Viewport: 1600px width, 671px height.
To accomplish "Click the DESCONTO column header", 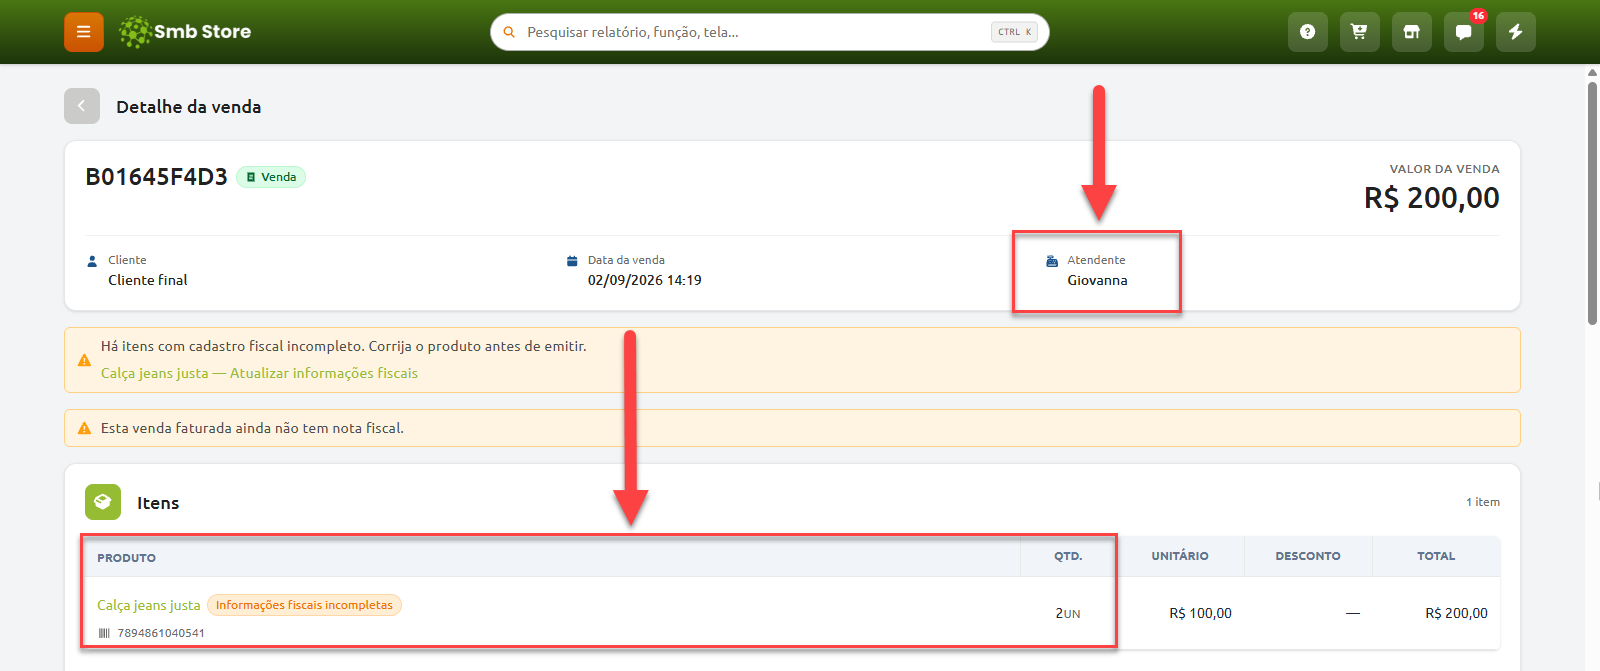I will [1308, 556].
